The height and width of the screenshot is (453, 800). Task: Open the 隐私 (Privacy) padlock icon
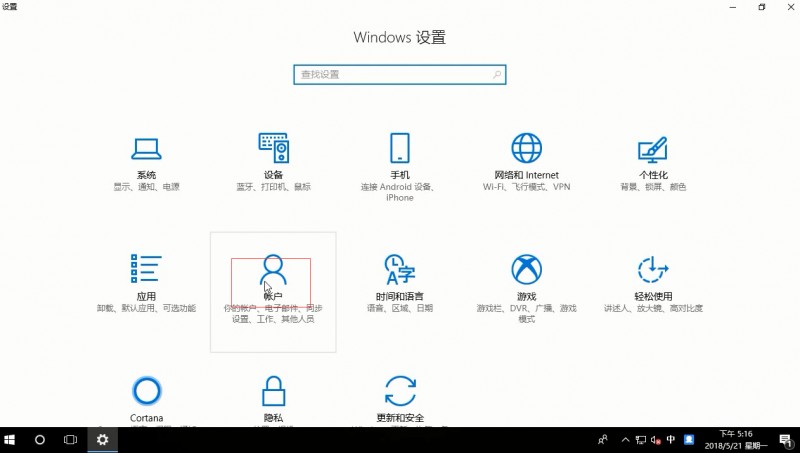pyautogui.click(x=273, y=391)
